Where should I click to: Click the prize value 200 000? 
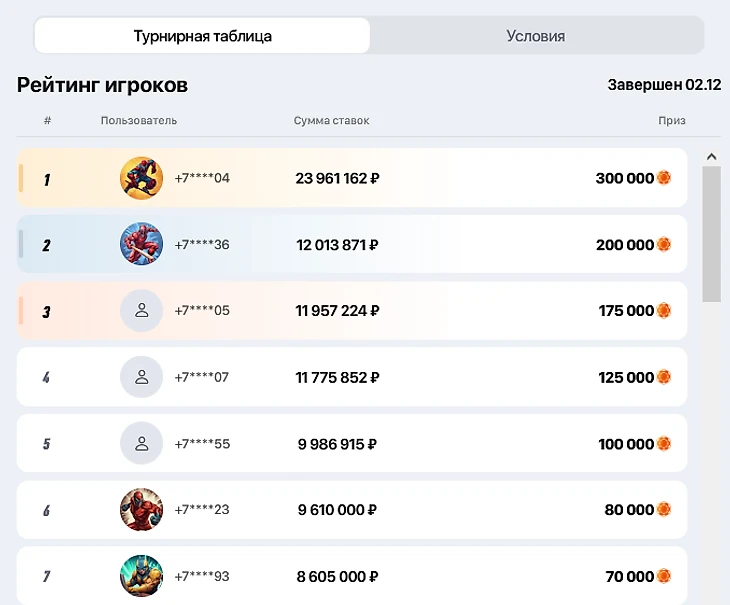pos(625,245)
